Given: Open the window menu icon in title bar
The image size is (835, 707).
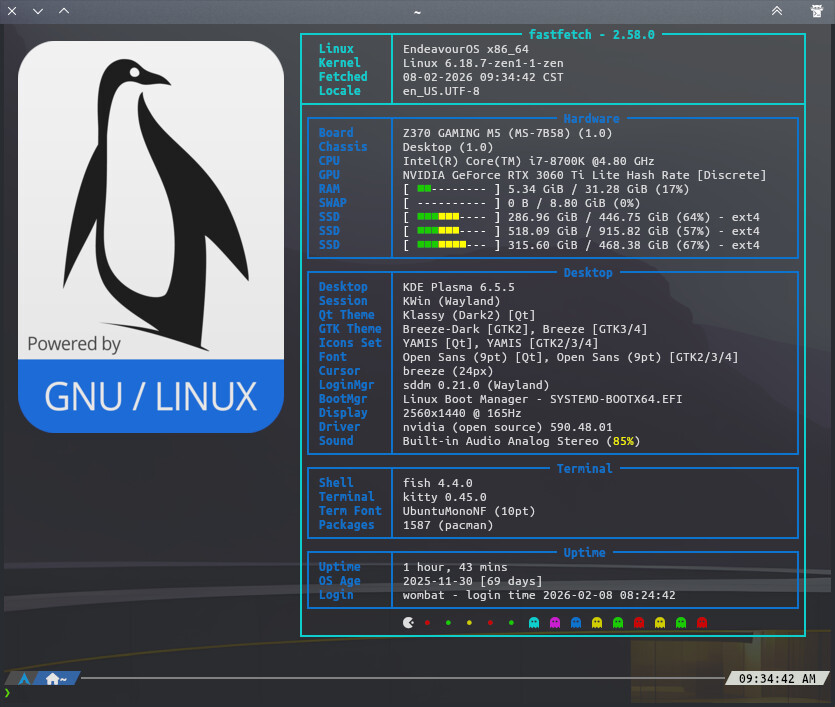Looking at the screenshot, I should (817, 11).
